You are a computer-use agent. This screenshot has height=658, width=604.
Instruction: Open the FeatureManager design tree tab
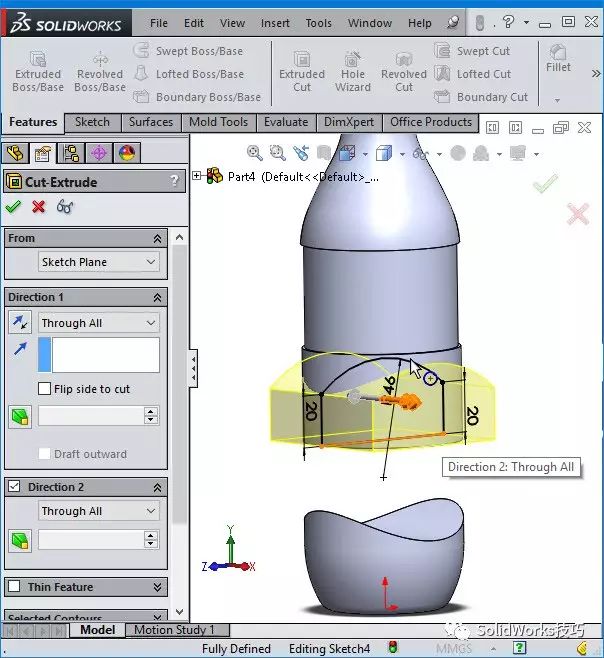tap(16, 153)
